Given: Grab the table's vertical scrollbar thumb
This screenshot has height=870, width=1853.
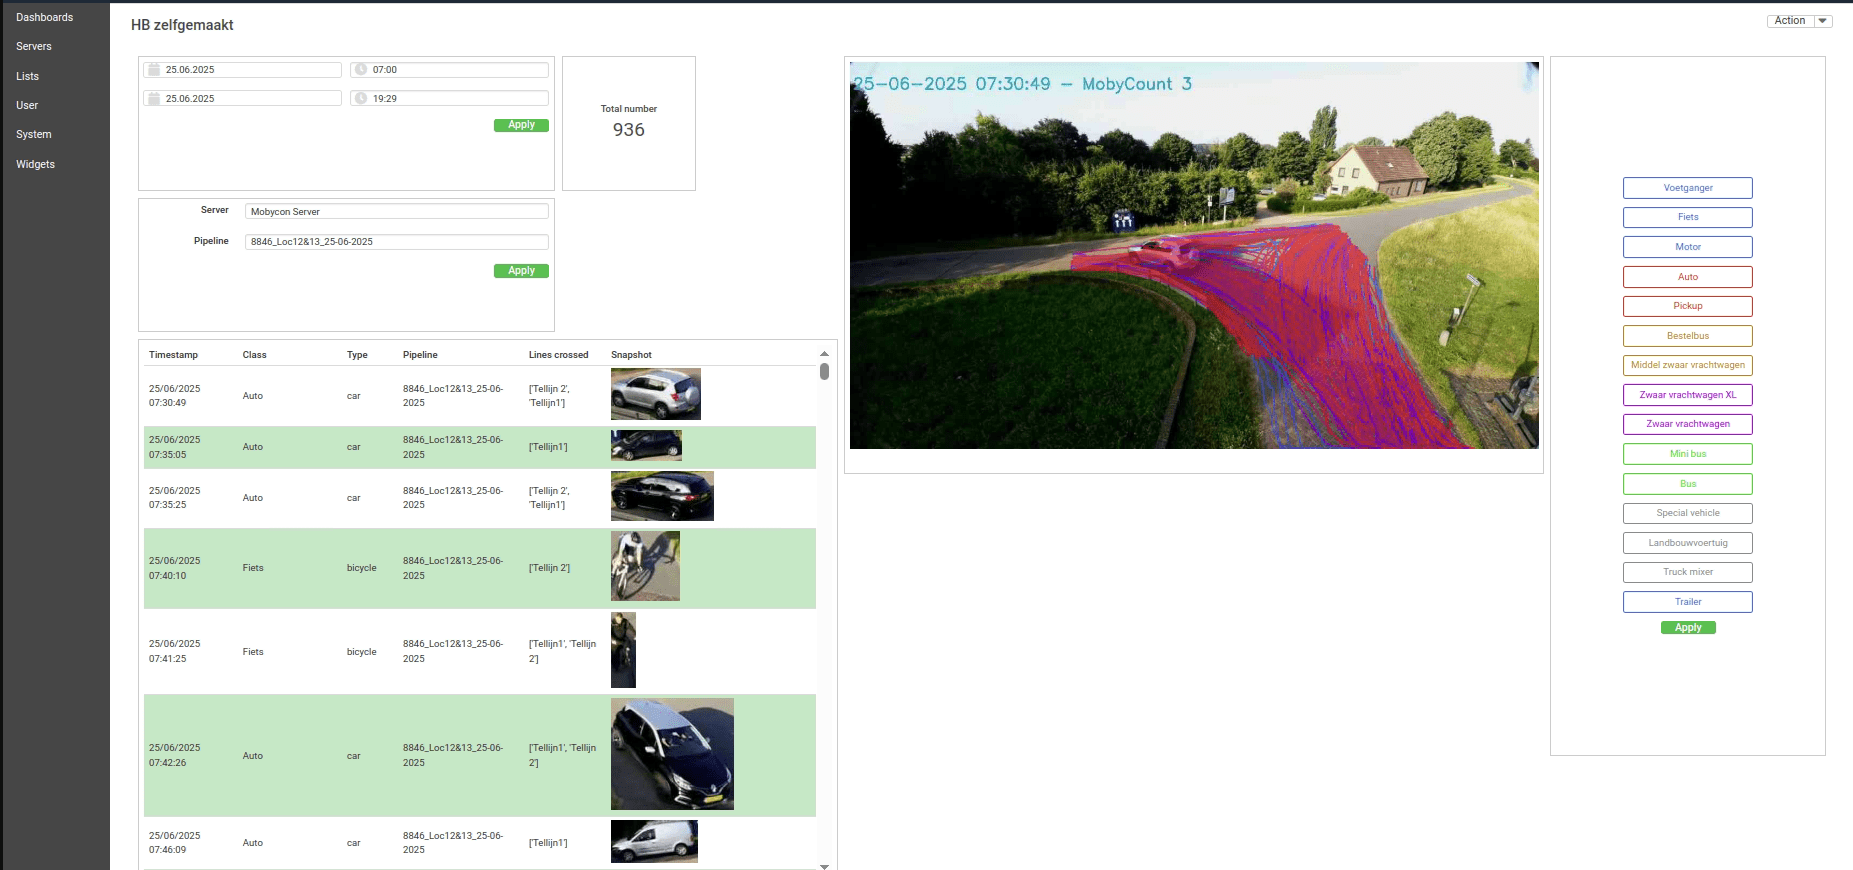Looking at the screenshot, I should [824, 372].
